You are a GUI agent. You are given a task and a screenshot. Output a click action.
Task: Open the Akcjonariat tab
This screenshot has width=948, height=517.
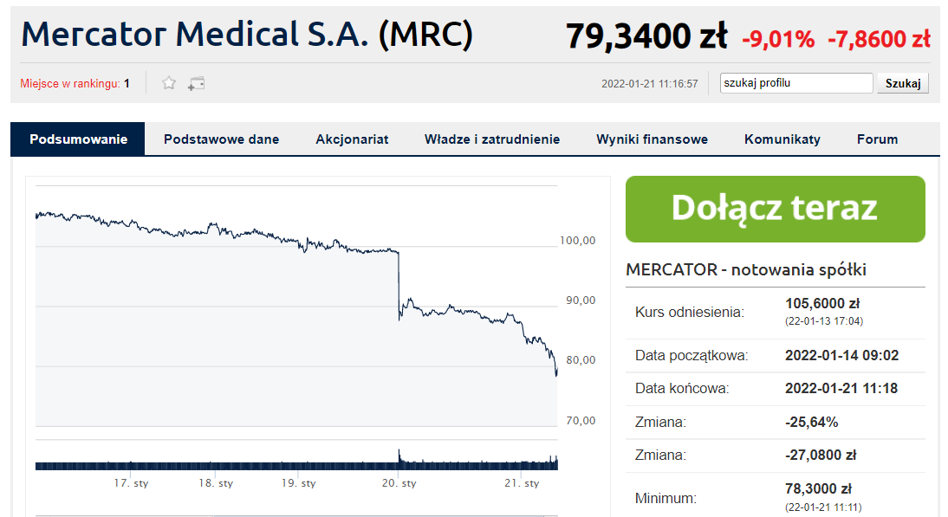pos(352,139)
